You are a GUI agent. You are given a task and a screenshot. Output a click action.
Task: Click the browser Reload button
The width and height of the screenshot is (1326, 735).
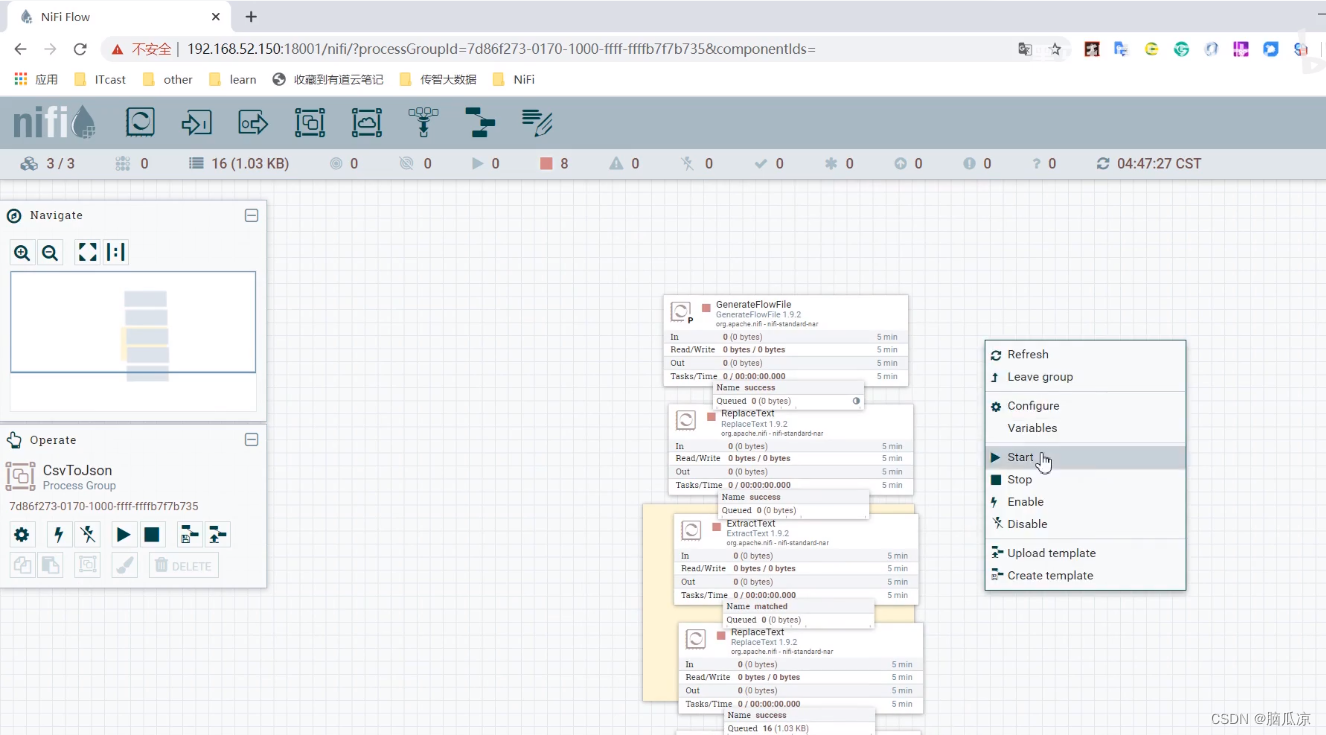coord(80,49)
